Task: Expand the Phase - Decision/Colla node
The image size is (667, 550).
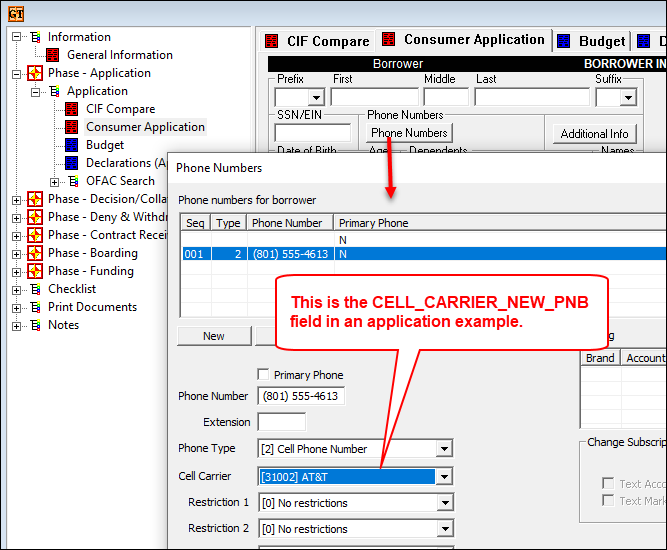Action: point(16,200)
